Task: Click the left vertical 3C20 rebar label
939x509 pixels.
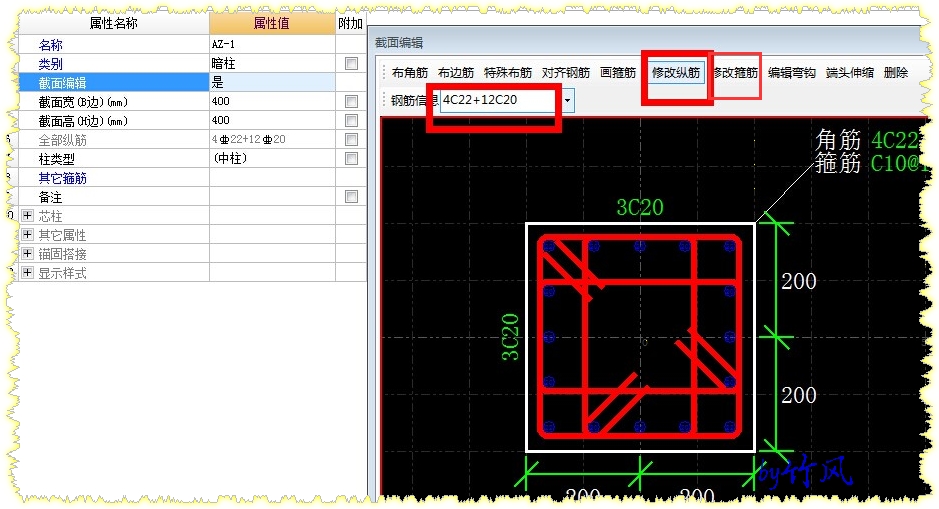Action: coord(510,337)
